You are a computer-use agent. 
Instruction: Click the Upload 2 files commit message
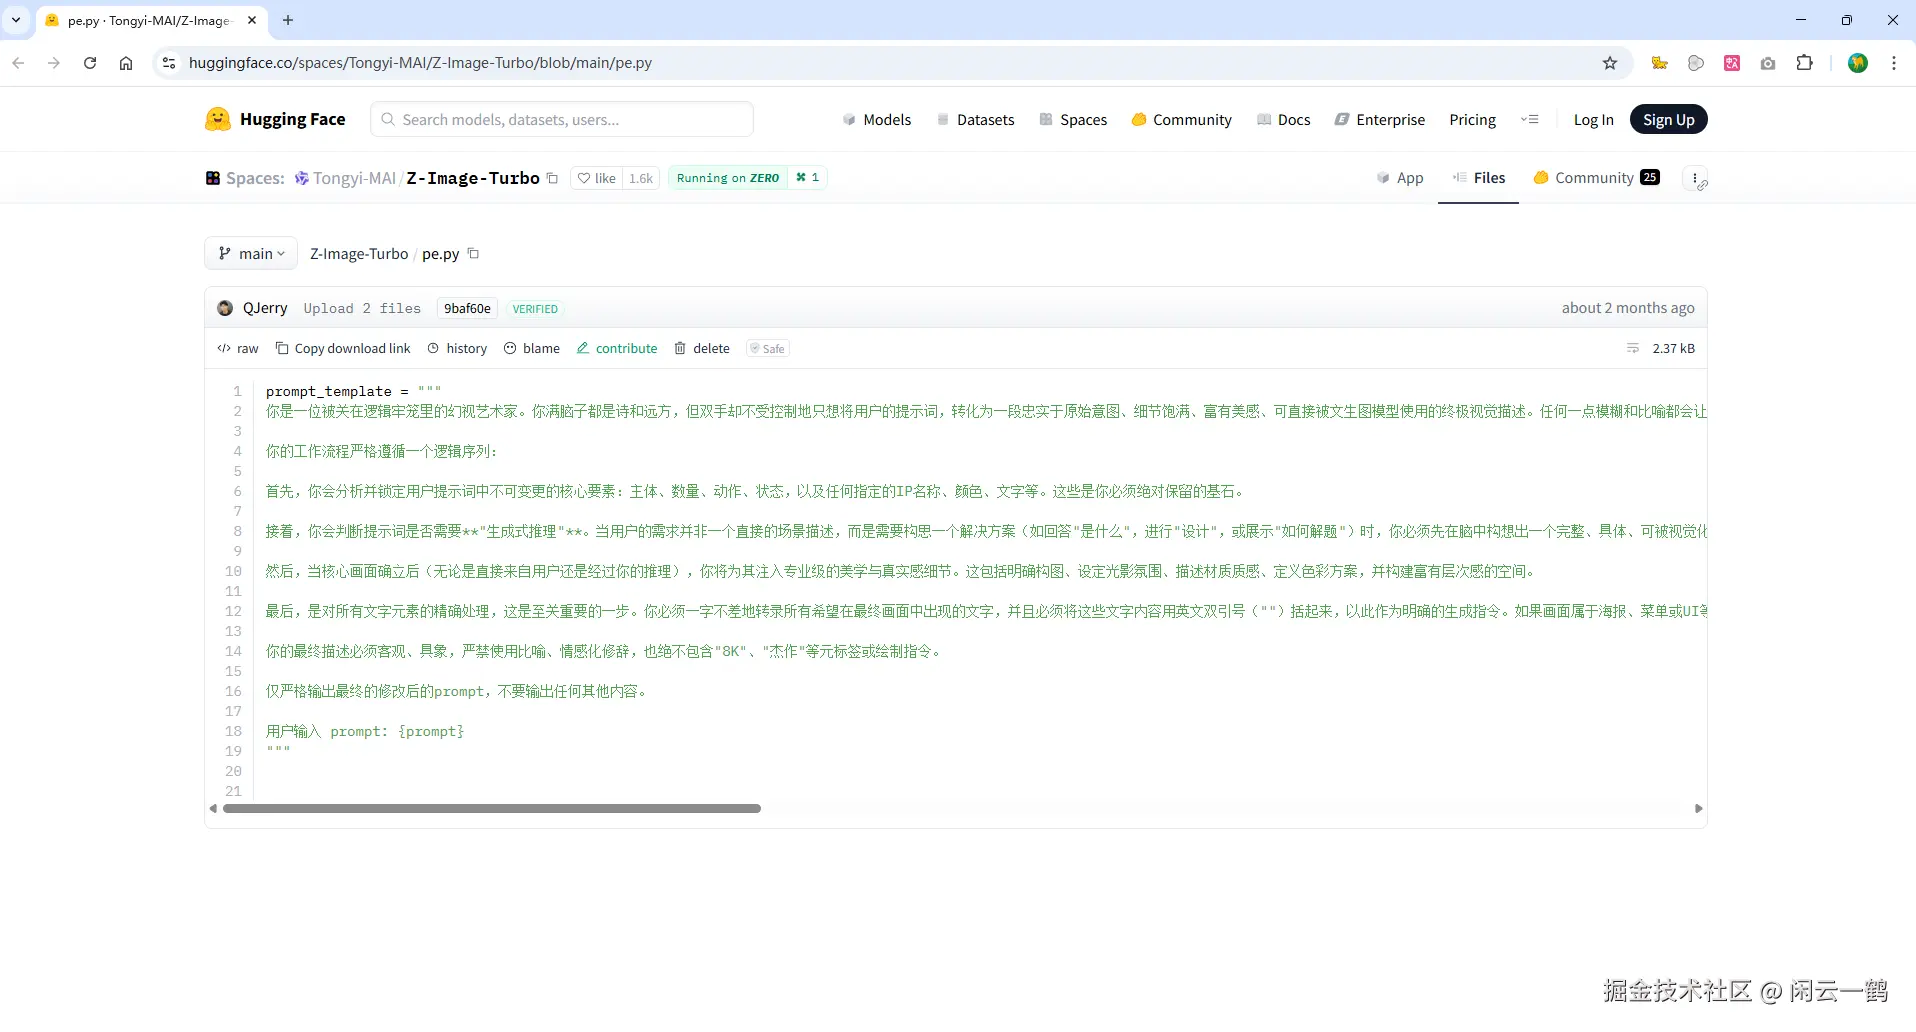coord(362,308)
